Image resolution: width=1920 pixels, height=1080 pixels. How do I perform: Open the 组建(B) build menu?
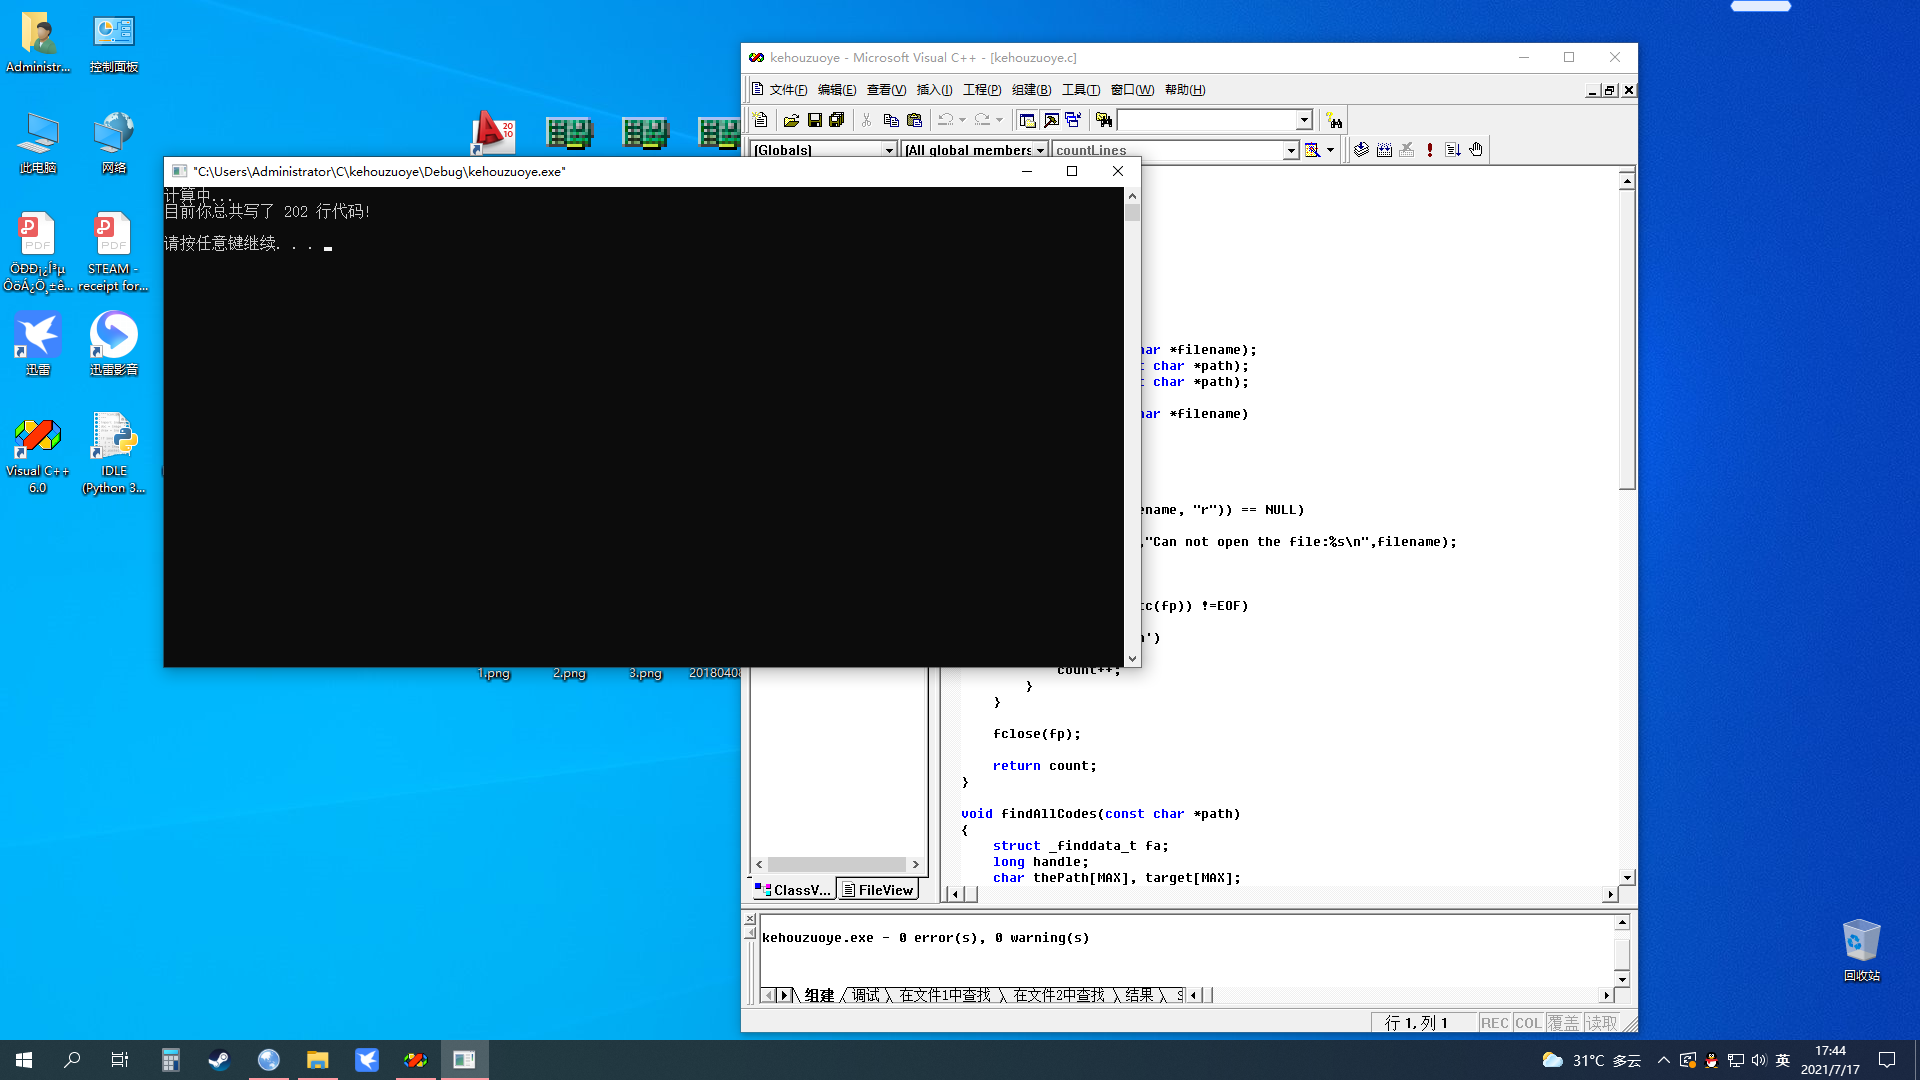click(1031, 90)
